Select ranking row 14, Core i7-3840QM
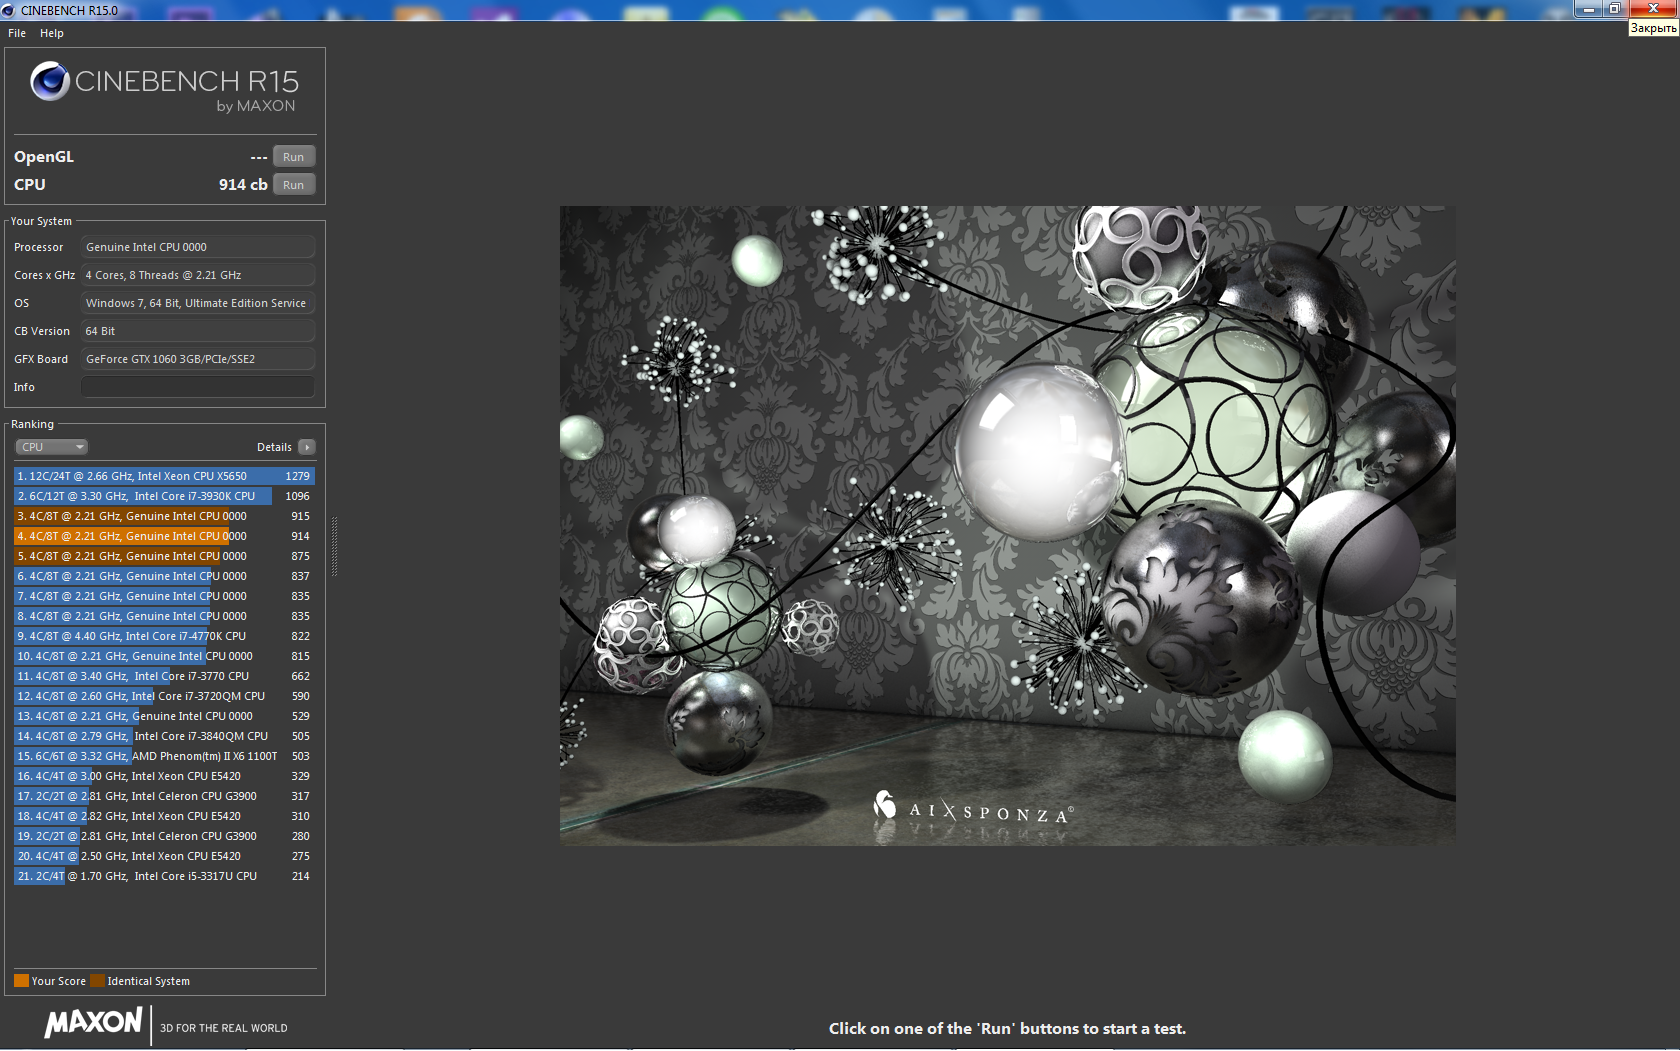The height and width of the screenshot is (1051, 1680). (x=164, y=736)
